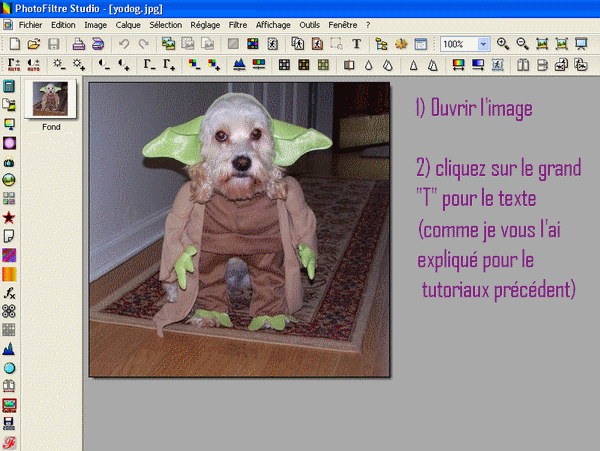
Task: Open the Sélection menu
Action: pos(166,25)
